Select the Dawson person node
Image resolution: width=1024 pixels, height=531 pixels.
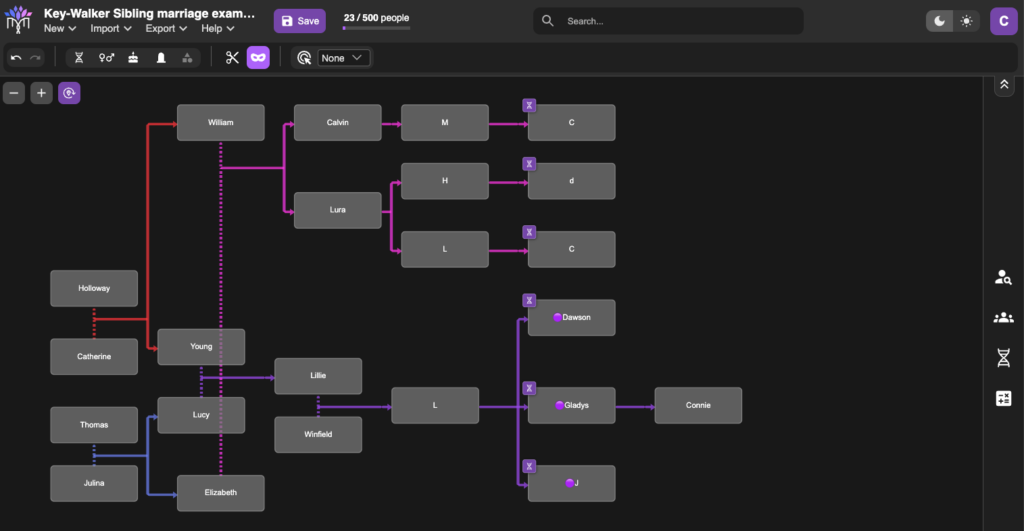(x=571, y=317)
